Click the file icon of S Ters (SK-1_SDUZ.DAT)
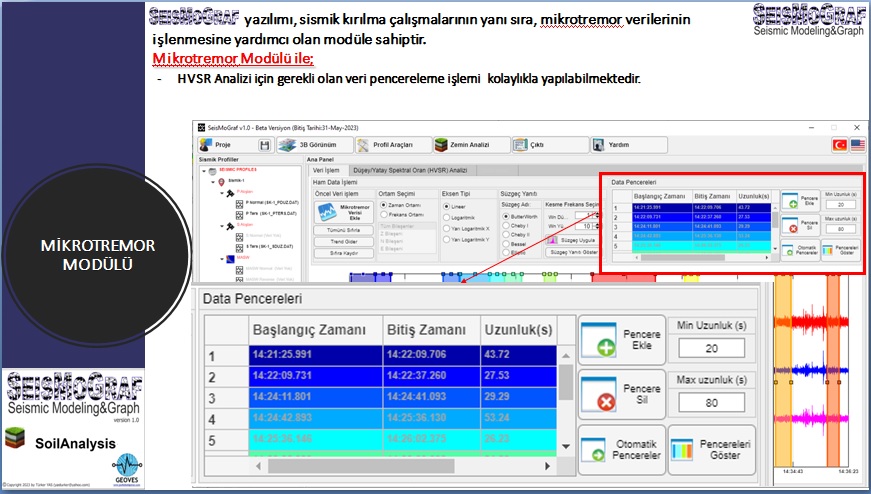The image size is (871, 494). [239, 247]
